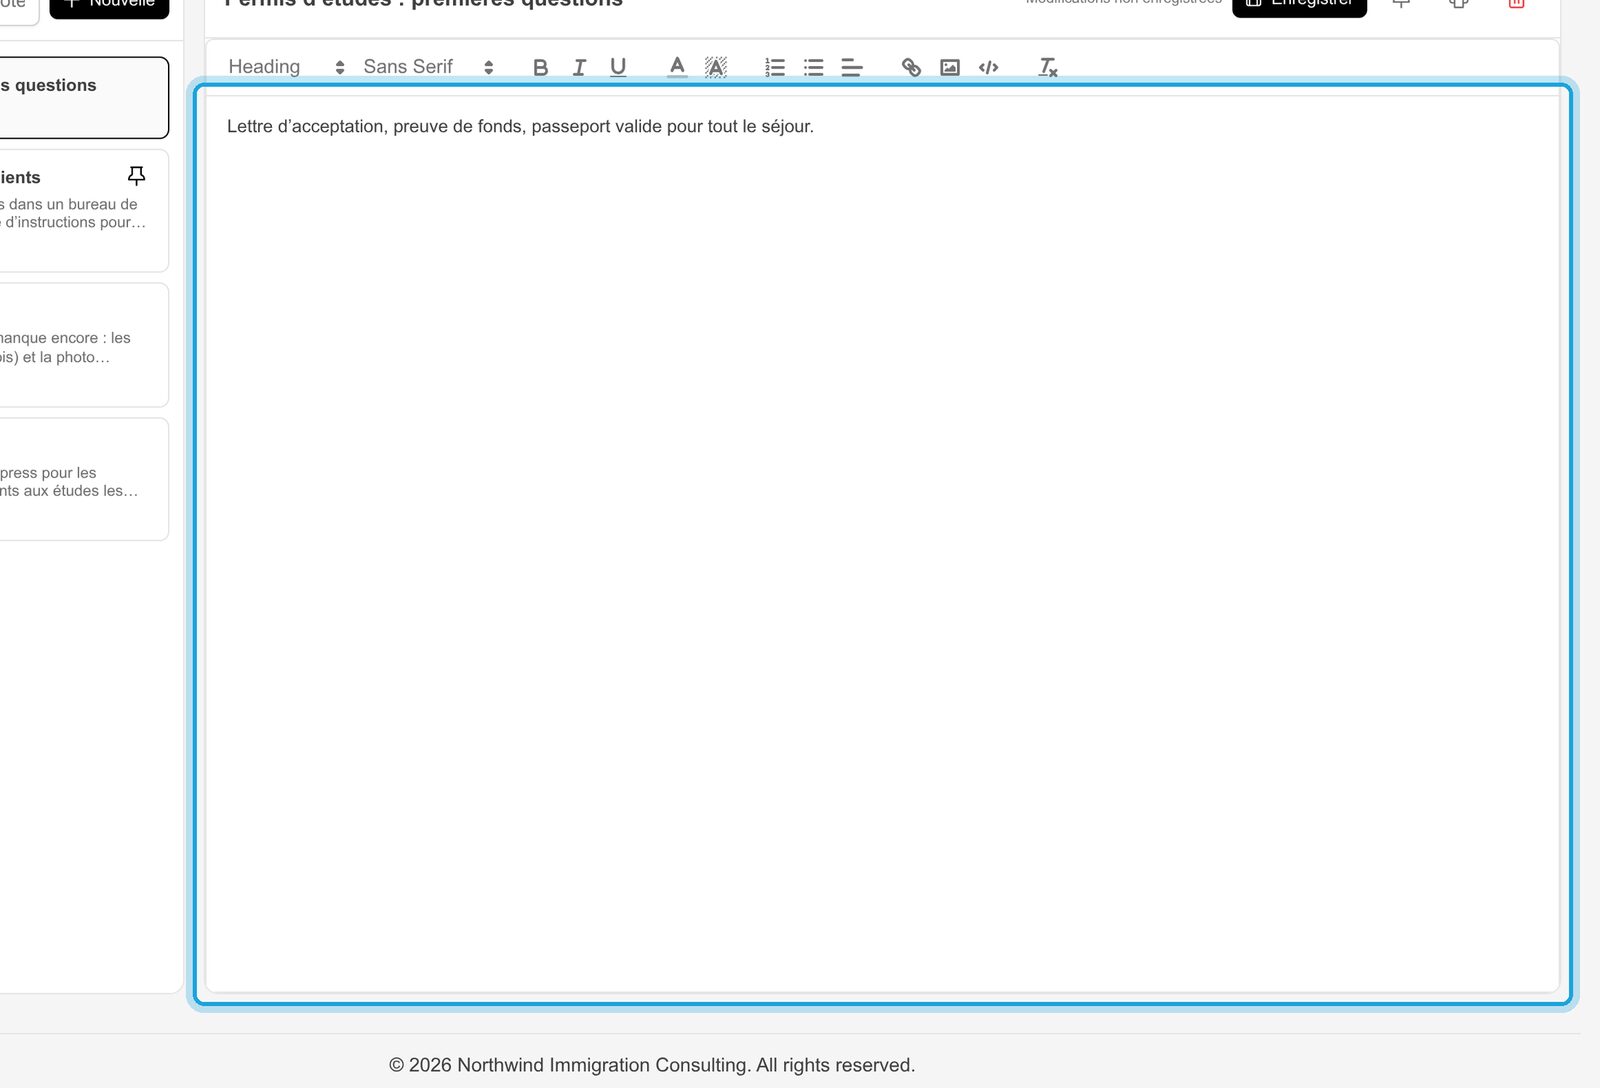Insert a code block

tap(989, 67)
